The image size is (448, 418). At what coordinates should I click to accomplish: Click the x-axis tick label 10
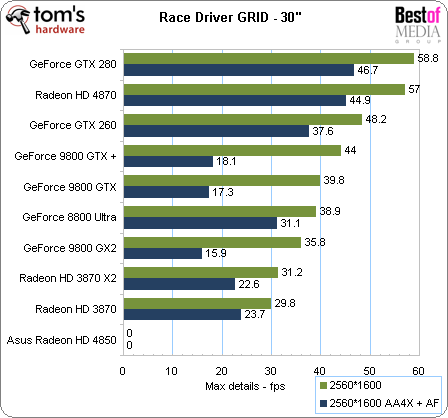[172, 371]
